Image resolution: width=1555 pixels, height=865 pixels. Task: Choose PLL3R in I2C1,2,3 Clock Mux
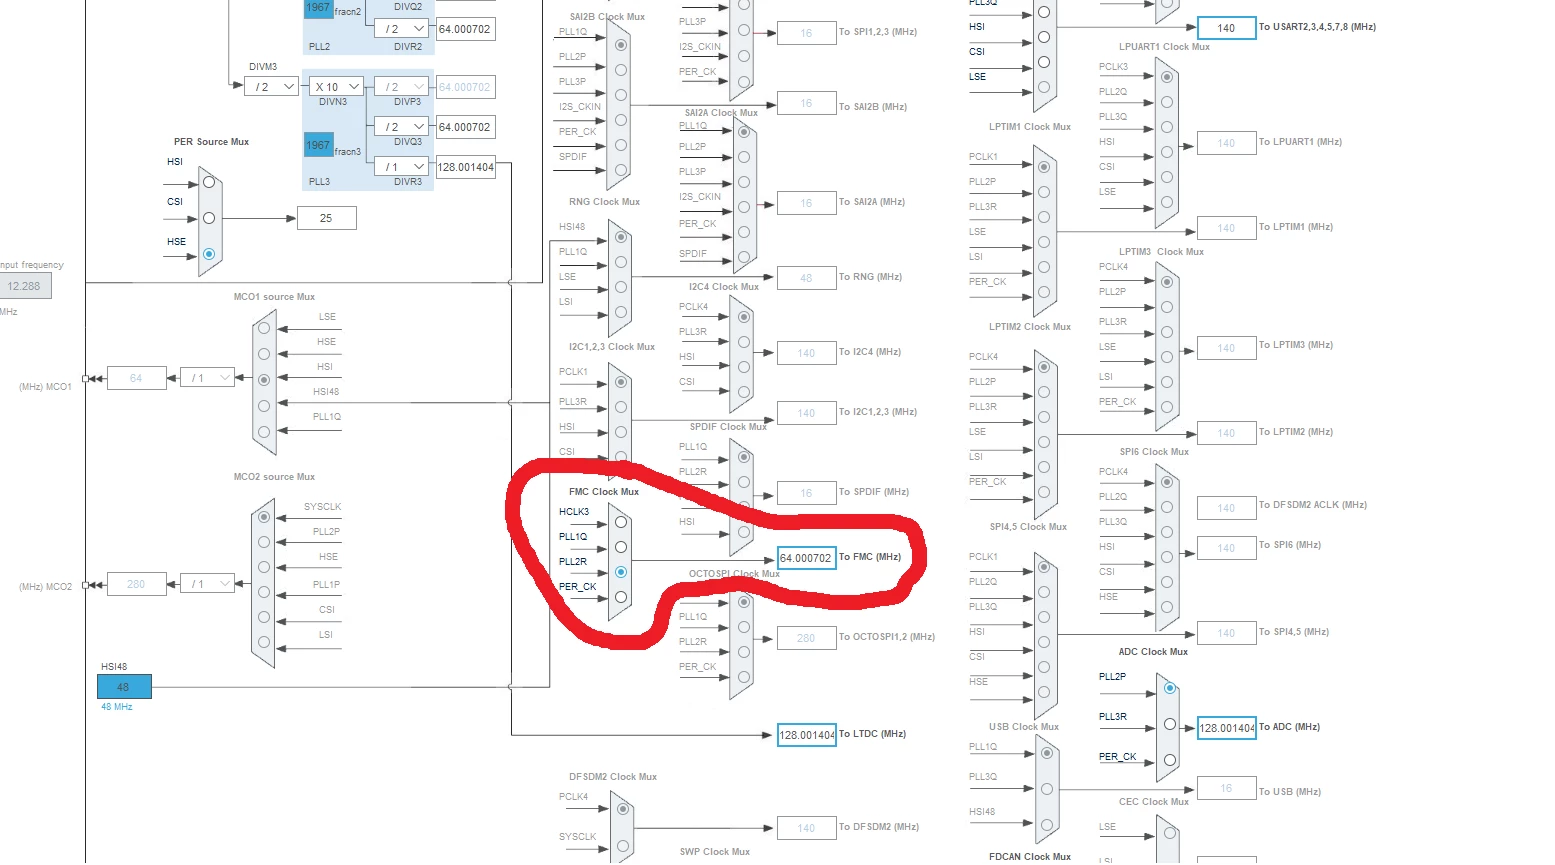(621, 407)
